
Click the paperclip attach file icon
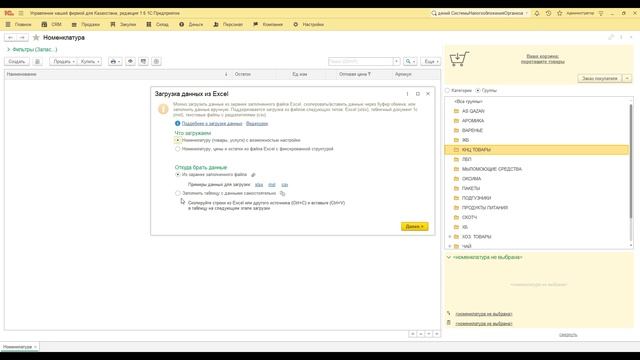tap(253, 175)
